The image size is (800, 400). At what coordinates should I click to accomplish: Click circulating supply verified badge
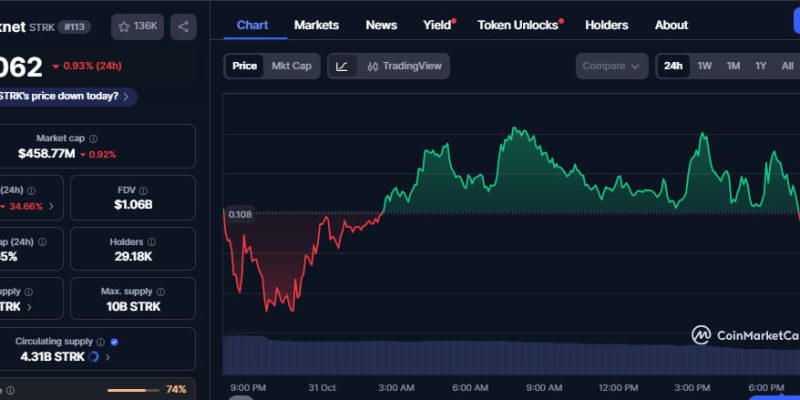[x=114, y=341]
